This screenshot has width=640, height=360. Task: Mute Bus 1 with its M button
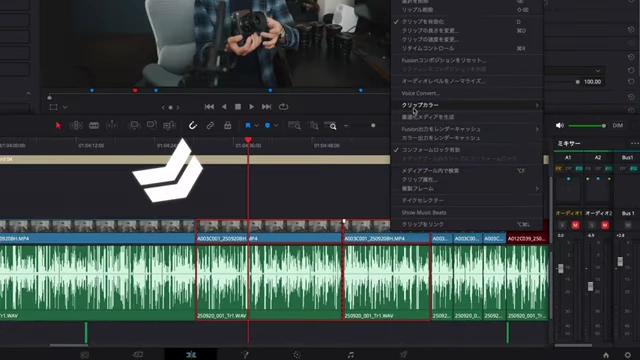(628, 225)
